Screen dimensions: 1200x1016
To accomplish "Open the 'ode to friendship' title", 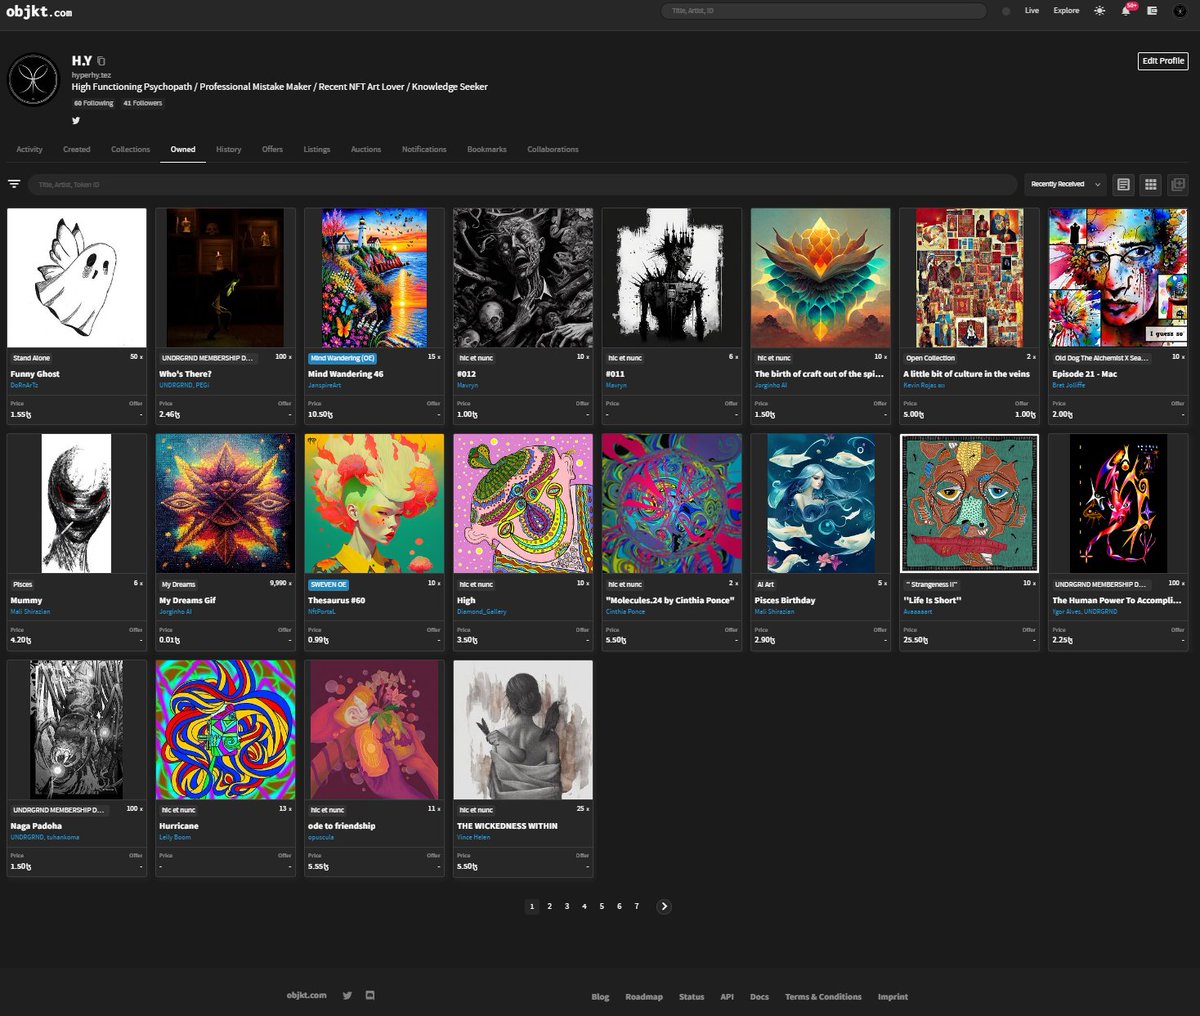I will (342, 826).
